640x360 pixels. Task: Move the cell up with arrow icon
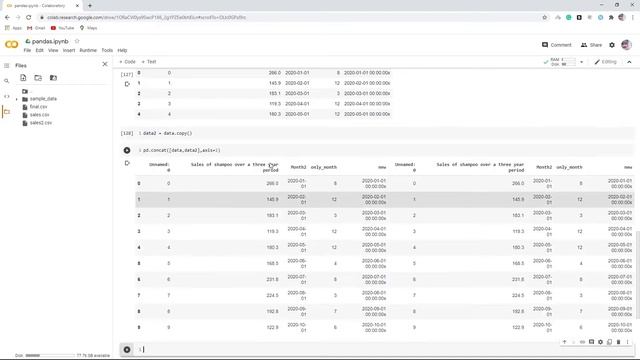point(564,342)
